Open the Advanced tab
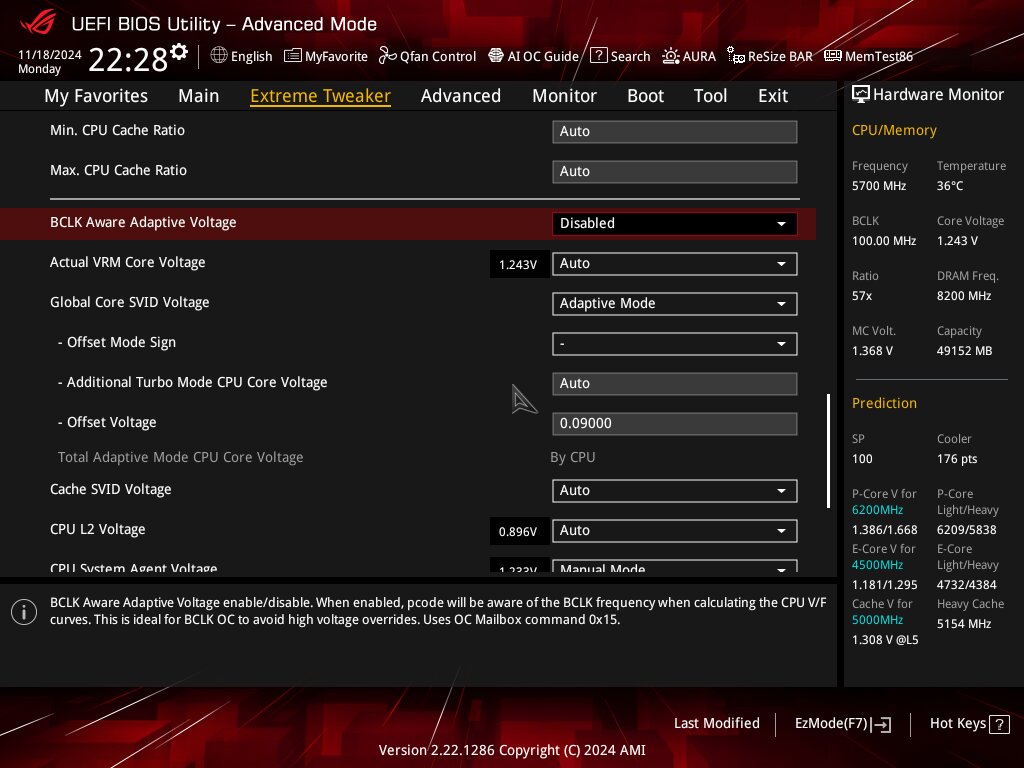 [x=461, y=96]
